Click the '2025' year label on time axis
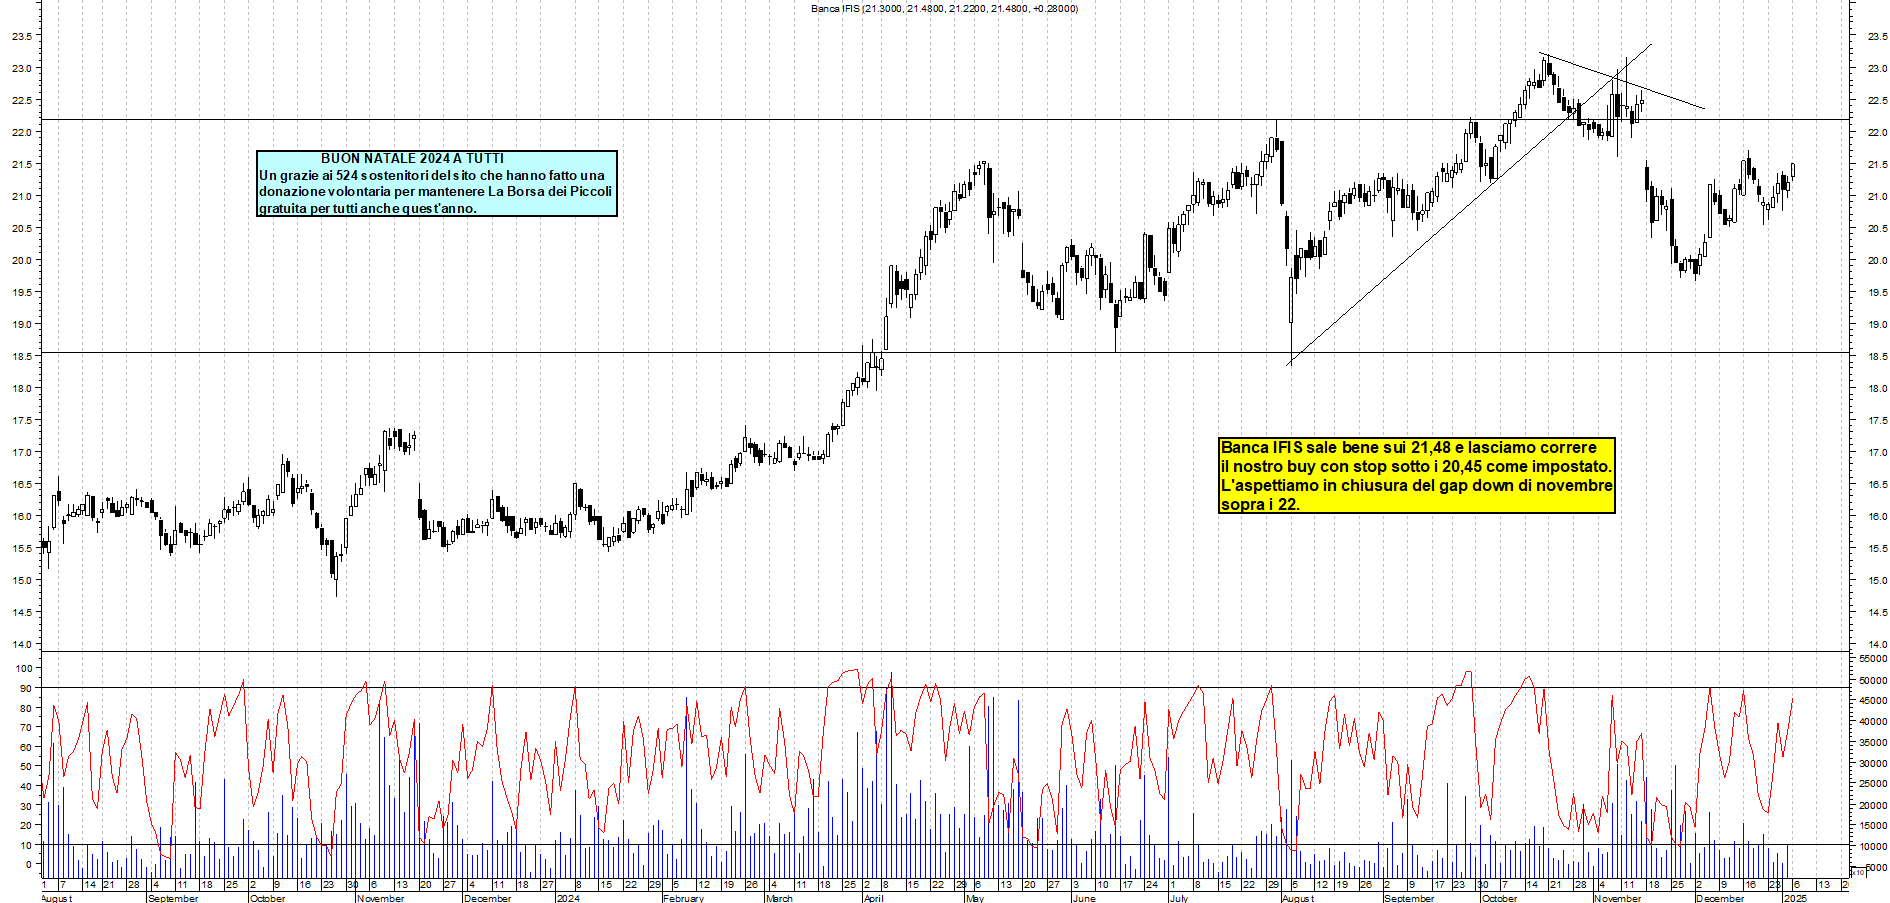 [1795, 898]
